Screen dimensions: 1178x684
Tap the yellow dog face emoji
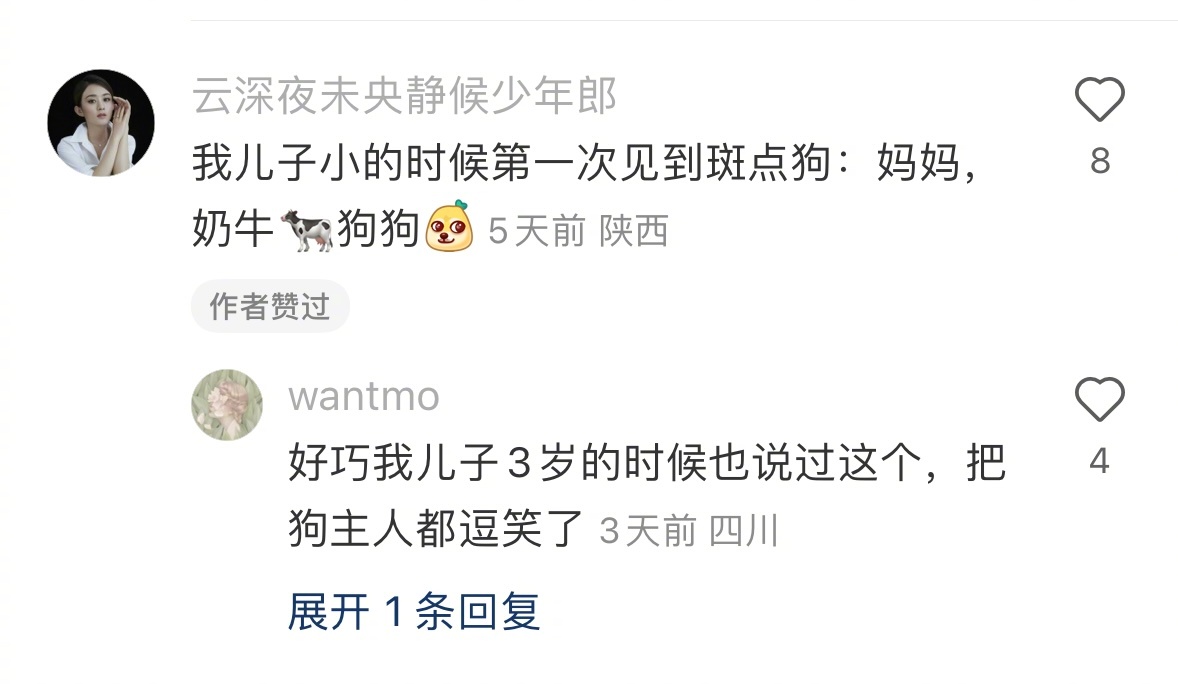pyautogui.click(x=449, y=226)
